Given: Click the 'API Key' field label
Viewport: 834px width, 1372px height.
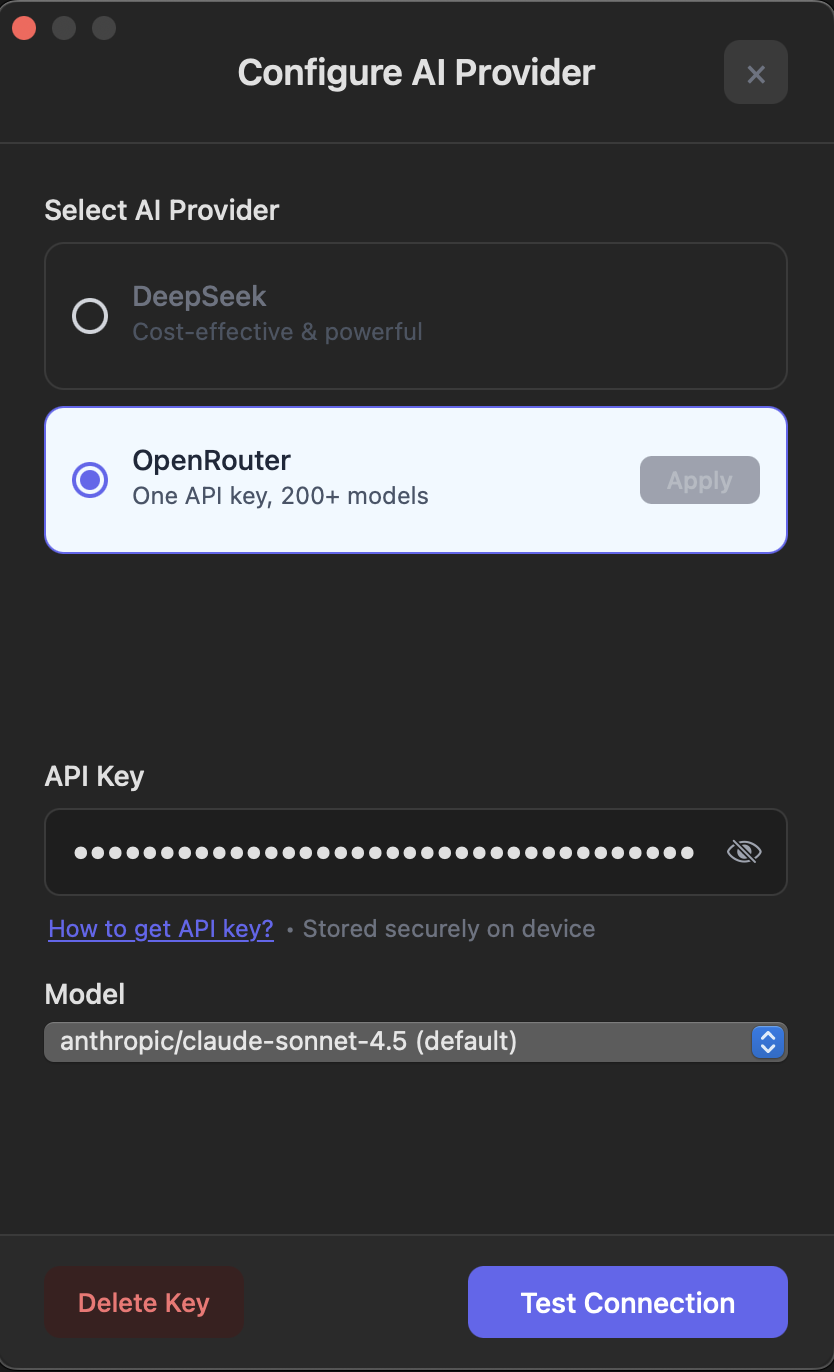Looking at the screenshot, I should [94, 777].
